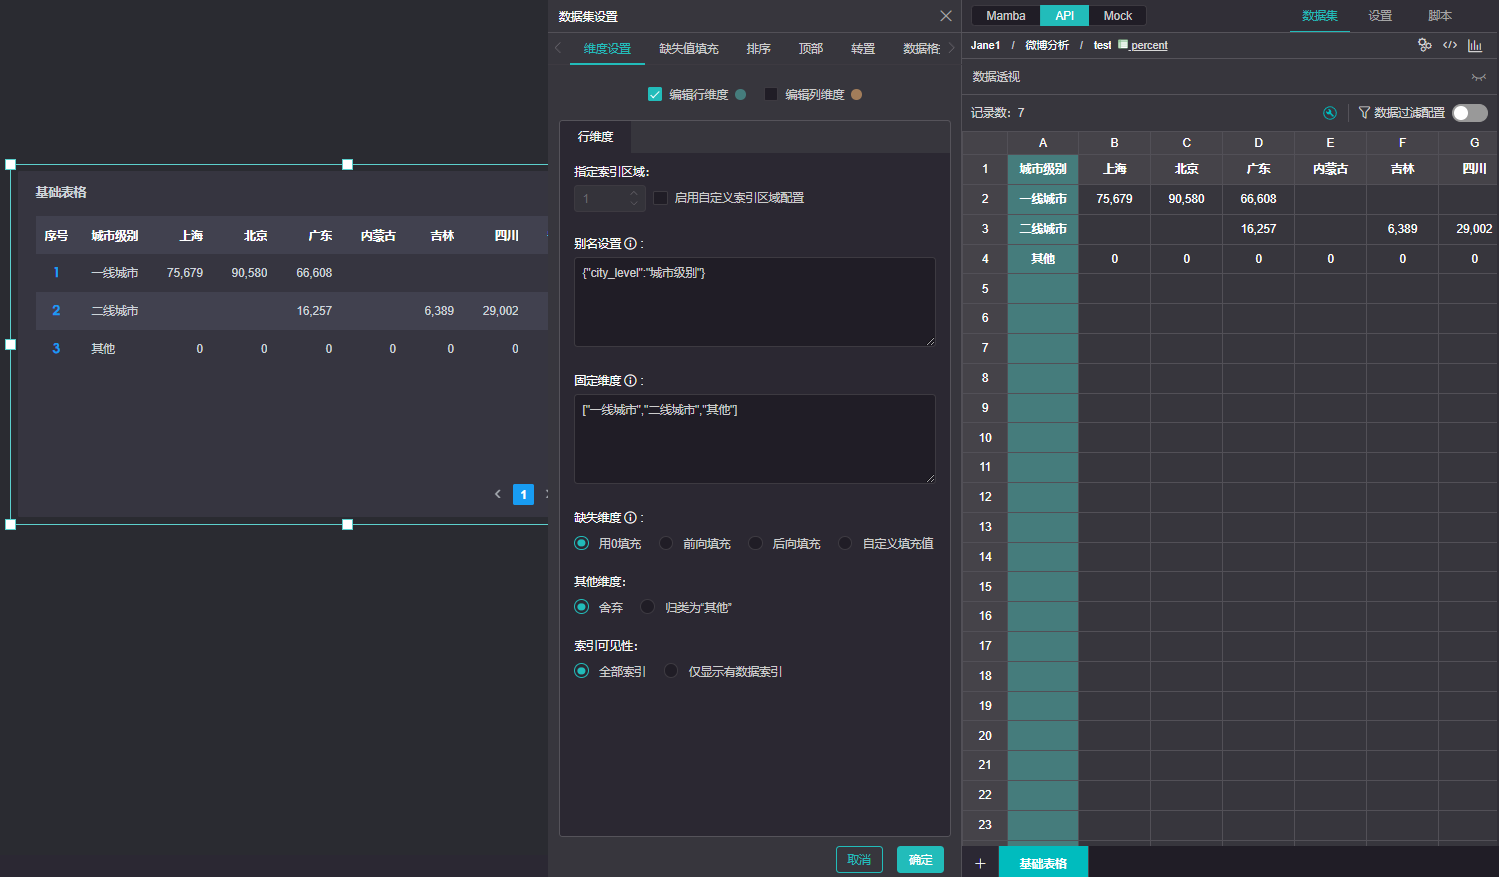Click the 指定索引区域 number input
This screenshot has height=877, width=1499.
(609, 198)
